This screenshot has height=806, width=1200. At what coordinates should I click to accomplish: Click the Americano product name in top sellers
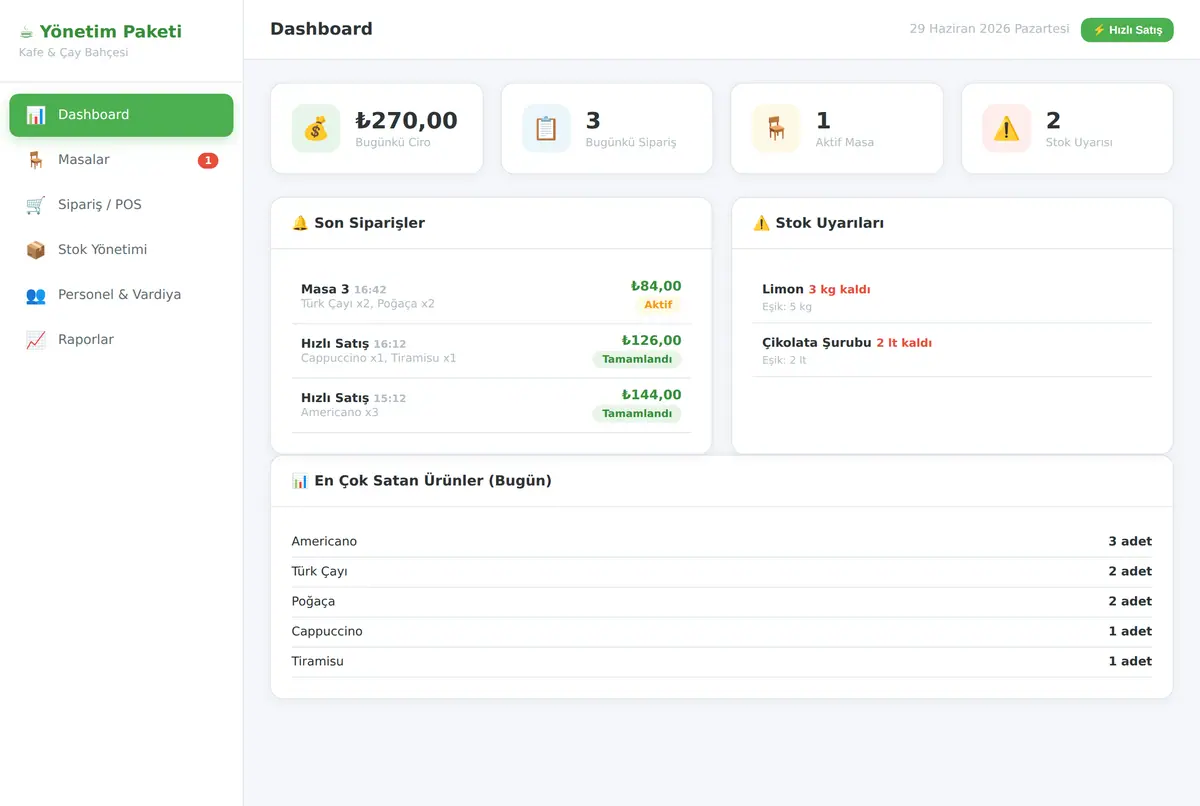(x=324, y=541)
